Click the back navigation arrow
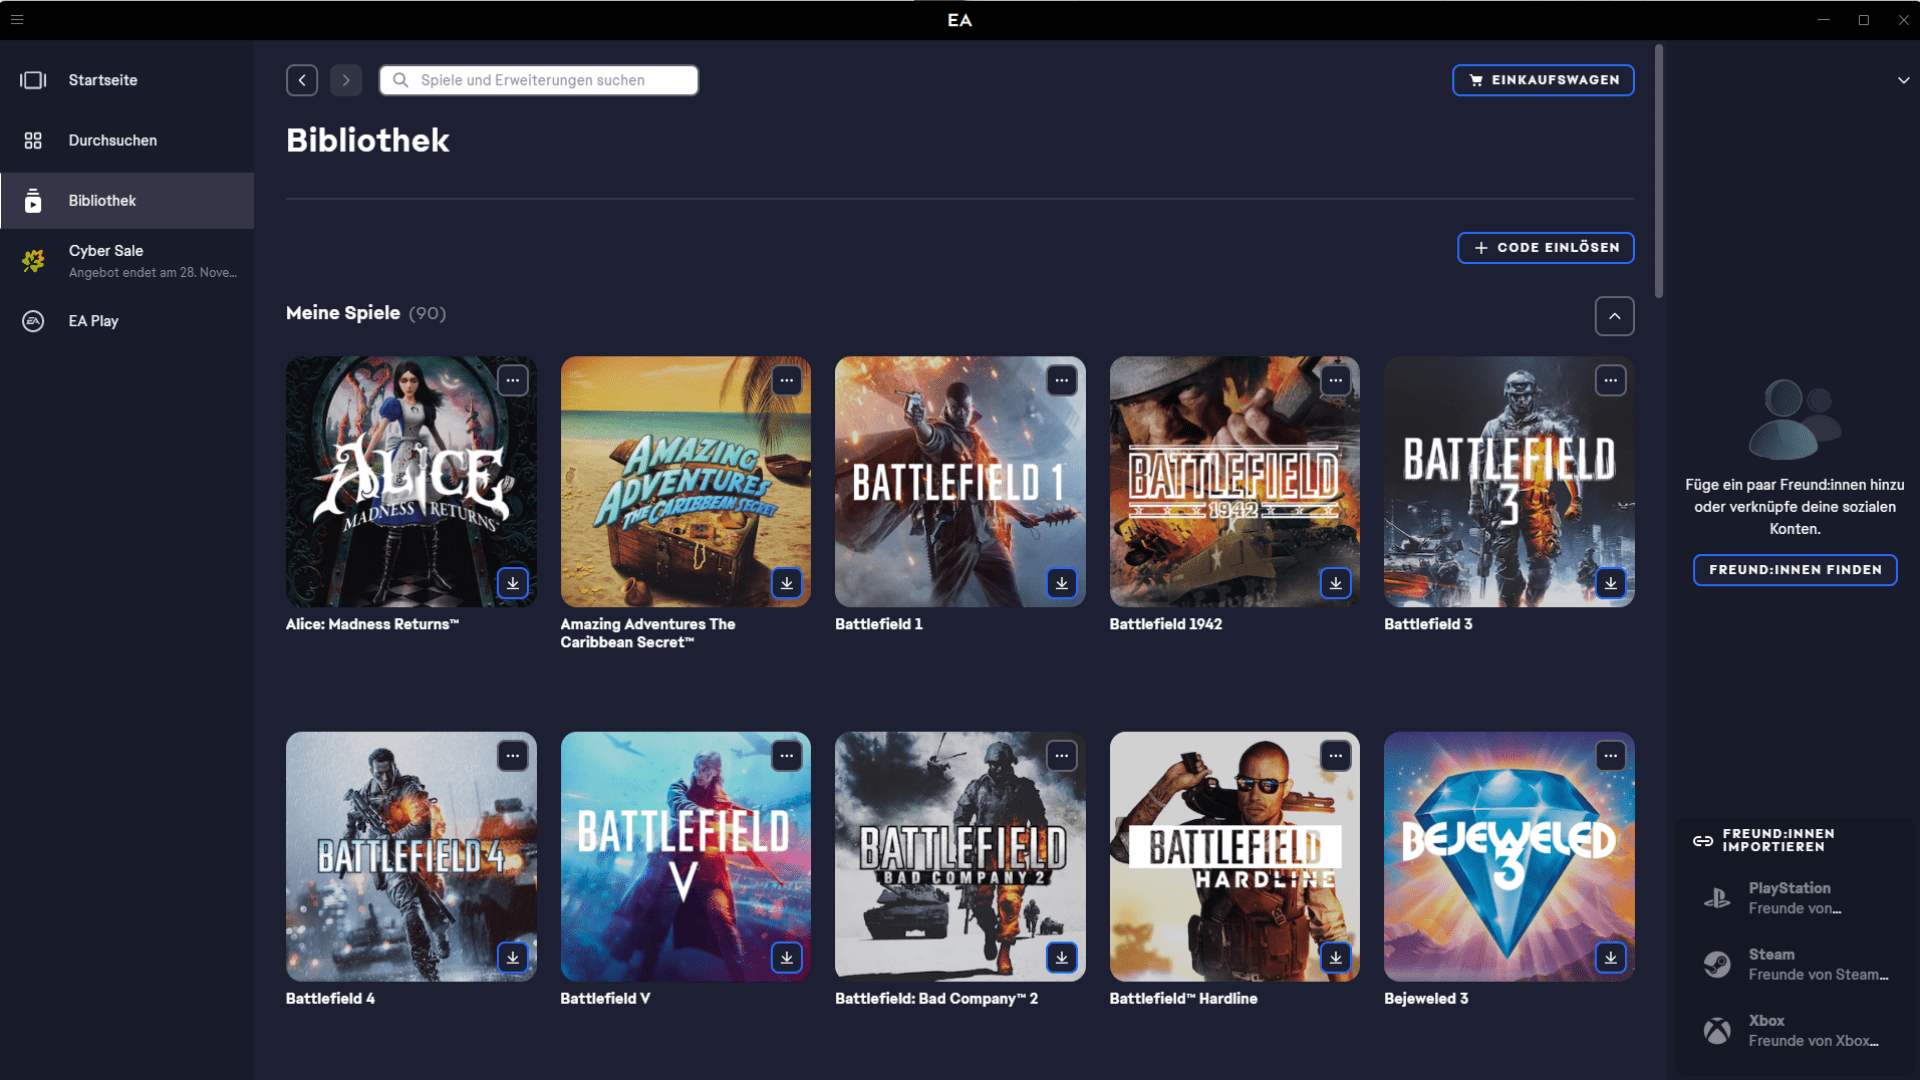Screen dimensions: 1920x1080 coord(302,80)
